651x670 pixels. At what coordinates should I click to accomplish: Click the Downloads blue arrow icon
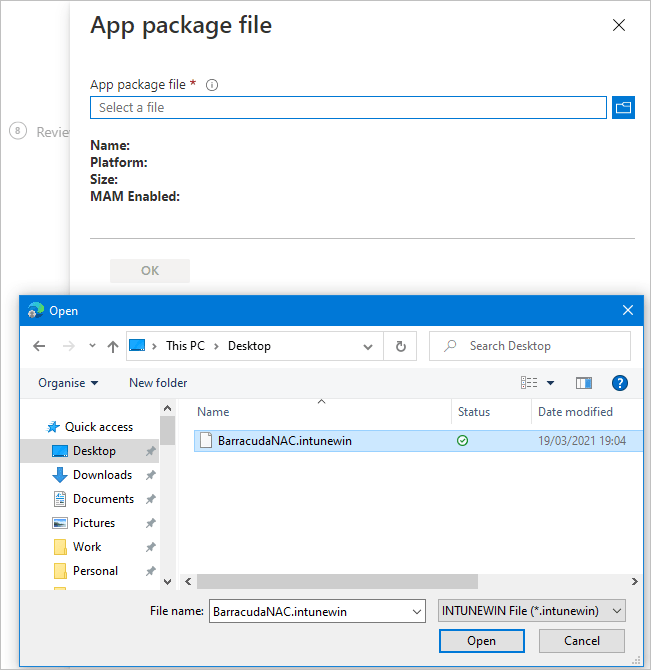pyautogui.click(x=60, y=475)
